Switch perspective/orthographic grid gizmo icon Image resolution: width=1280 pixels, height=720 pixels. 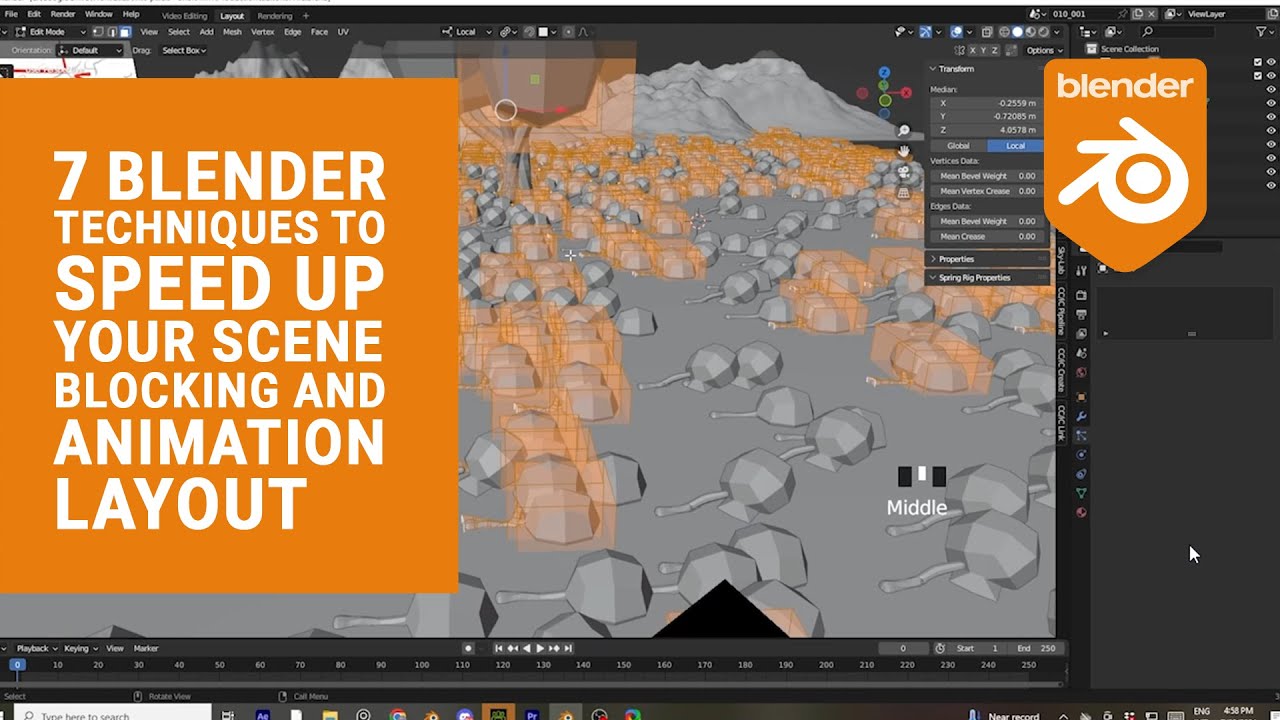[904, 191]
